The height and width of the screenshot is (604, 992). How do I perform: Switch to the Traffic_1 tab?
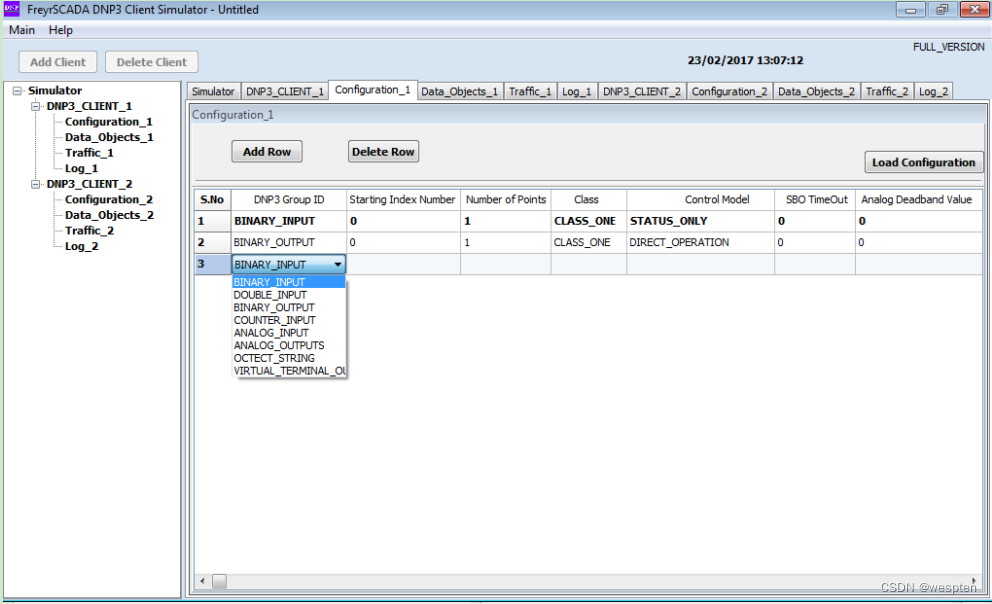[x=530, y=92]
